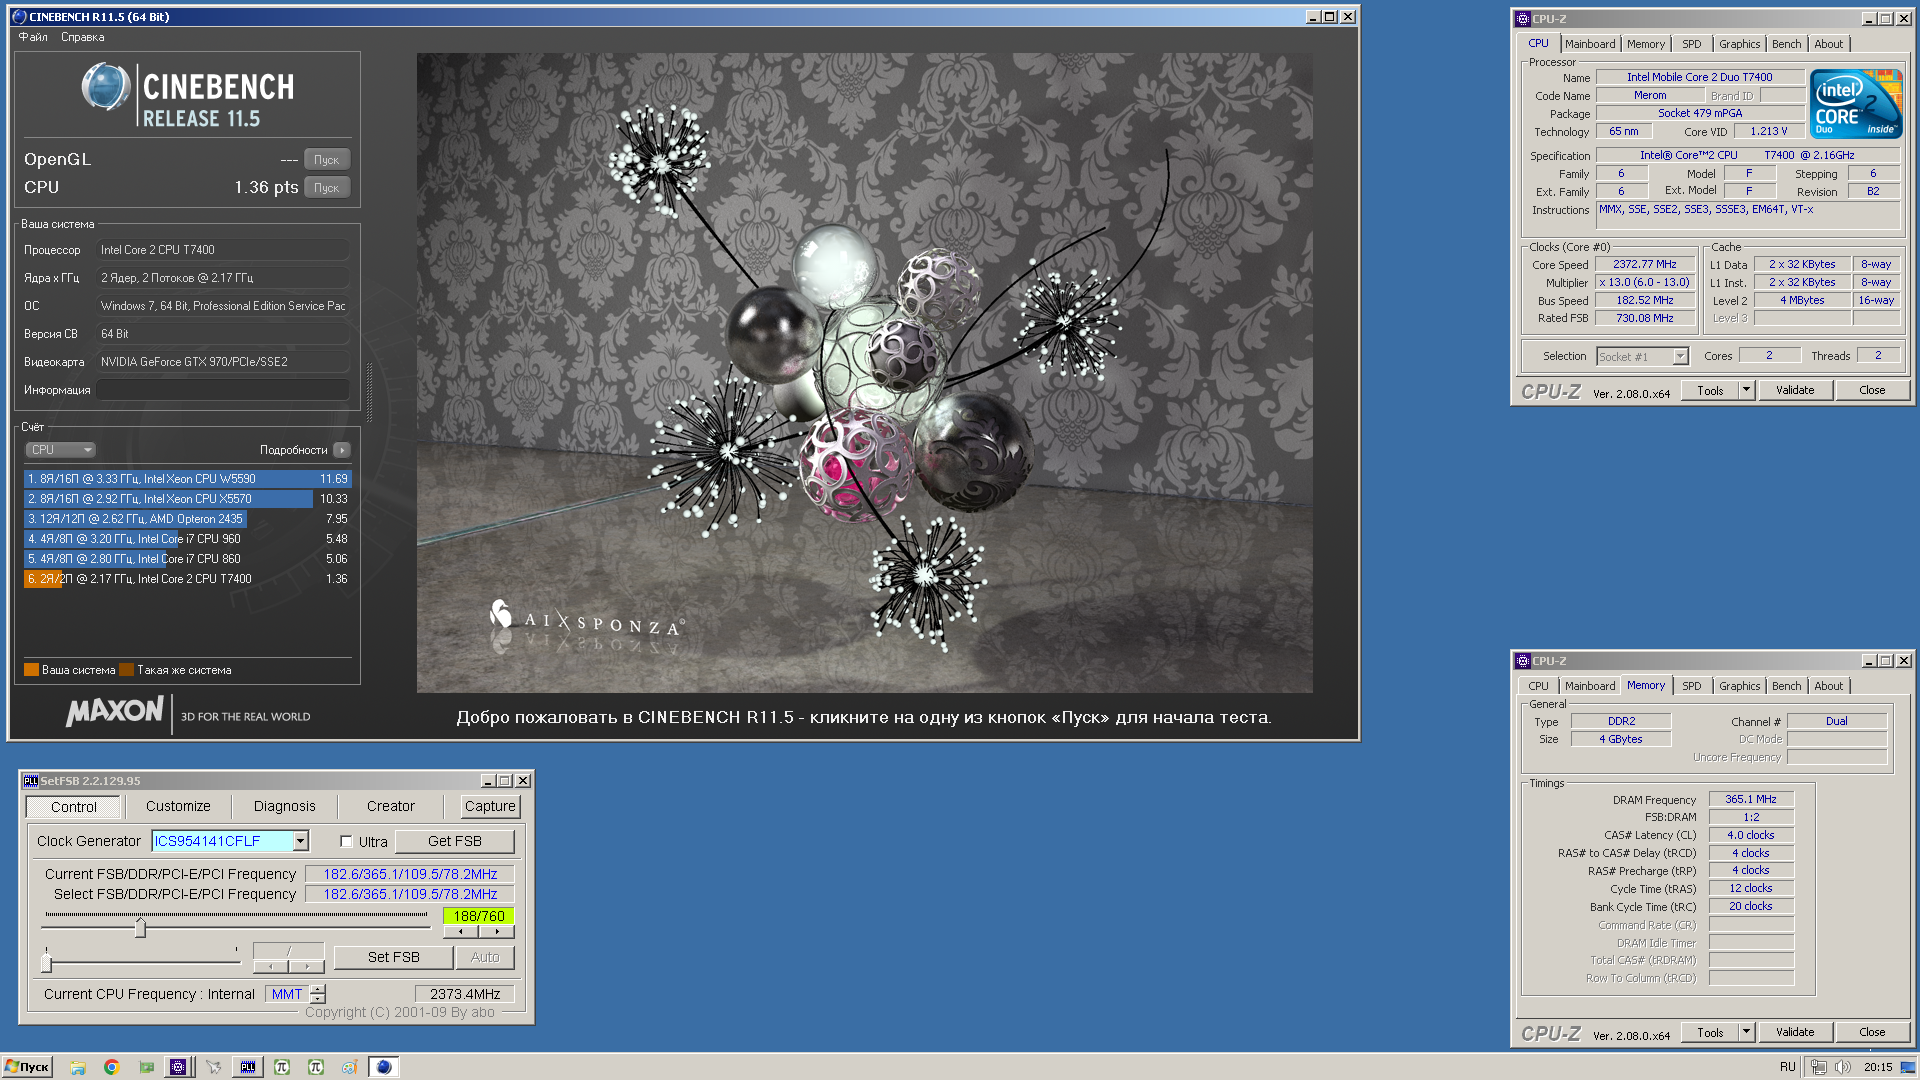Image resolution: width=1920 pixels, height=1080 pixels.
Task: Increase the MMT spinner value in SetFSB
Action: pos(318,989)
